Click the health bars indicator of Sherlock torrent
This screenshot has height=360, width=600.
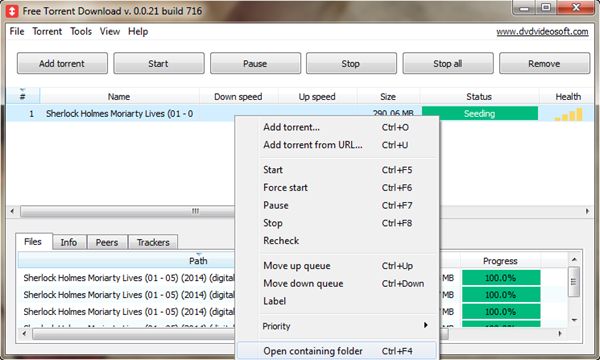(x=569, y=114)
